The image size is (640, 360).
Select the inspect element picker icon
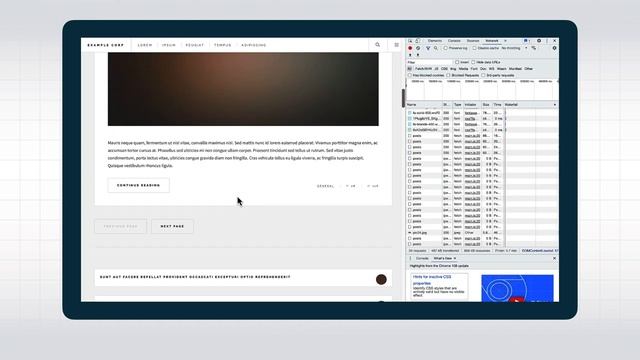coord(410,41)
